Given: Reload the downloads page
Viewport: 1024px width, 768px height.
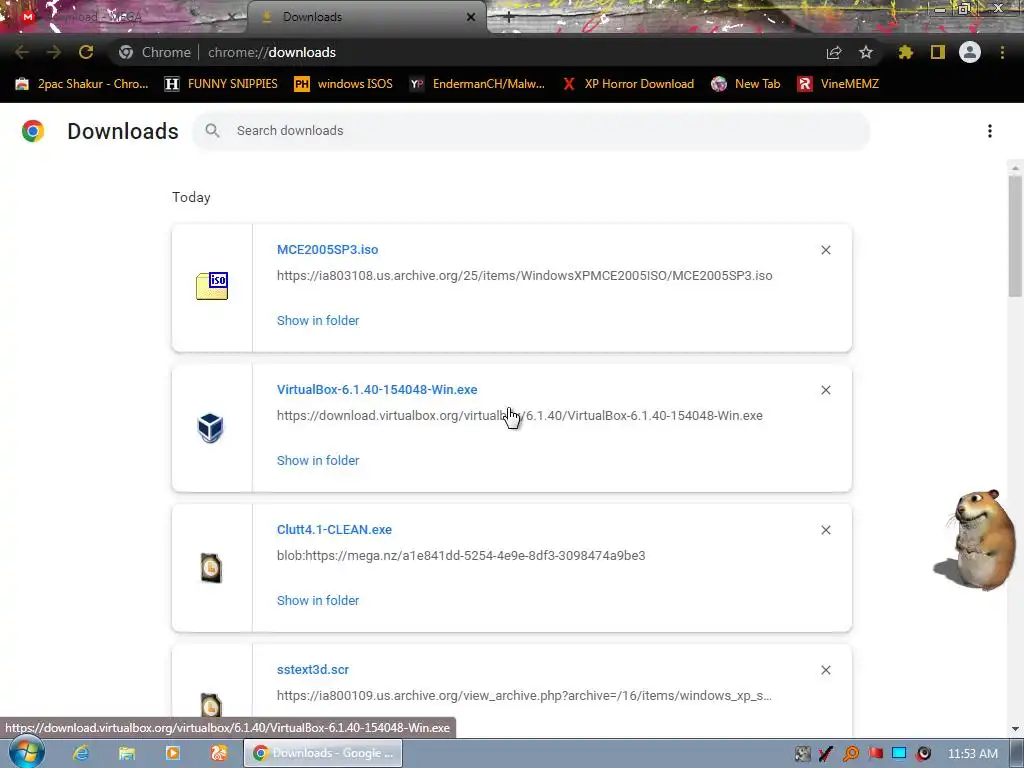Looking at the screenshot, I should [x=86, y=52].
